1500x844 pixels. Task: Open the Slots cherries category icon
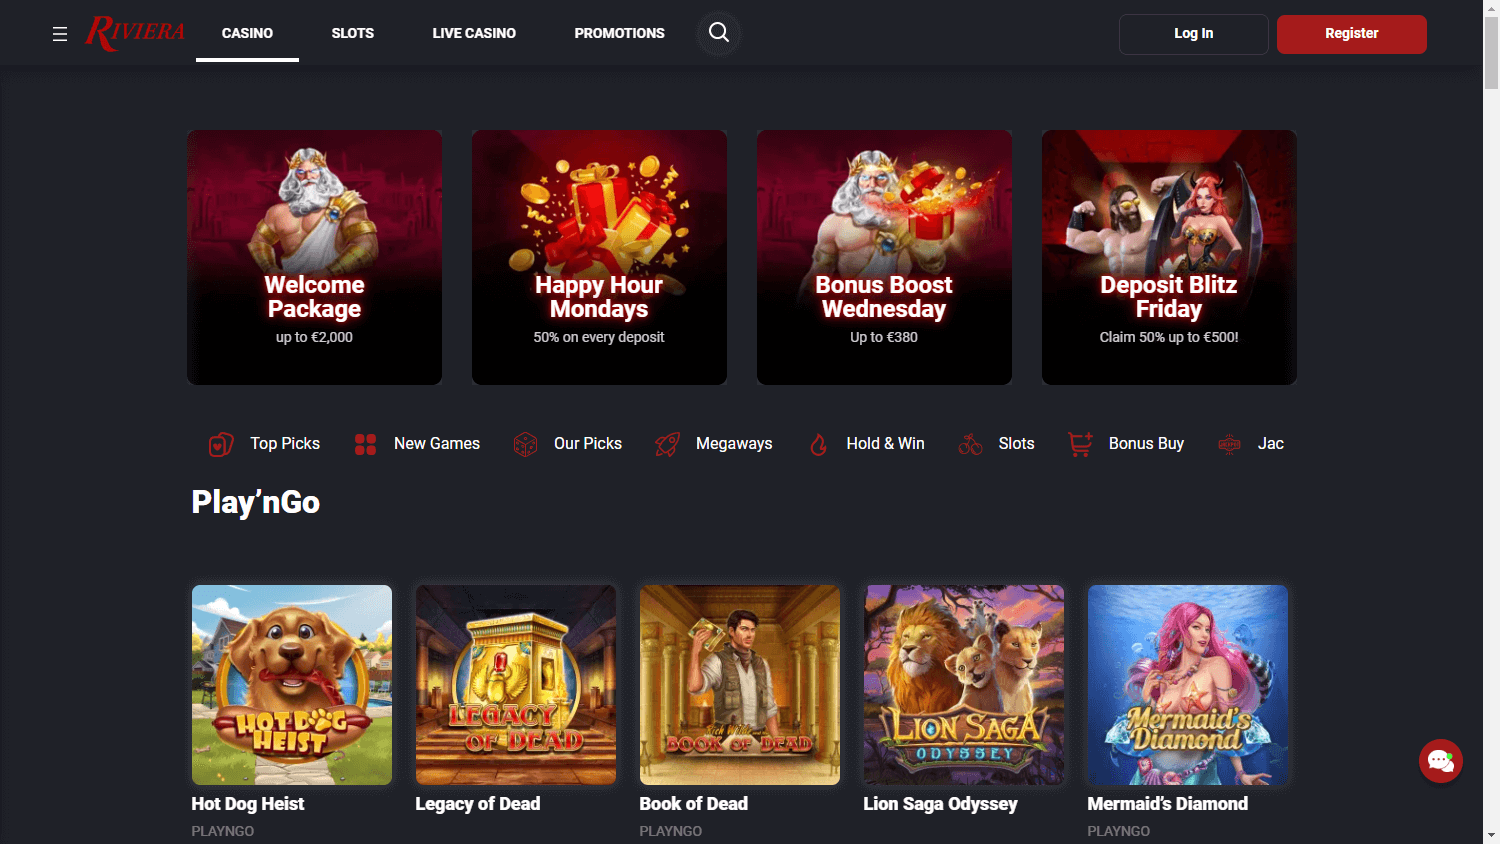click(x=970, y=443)
